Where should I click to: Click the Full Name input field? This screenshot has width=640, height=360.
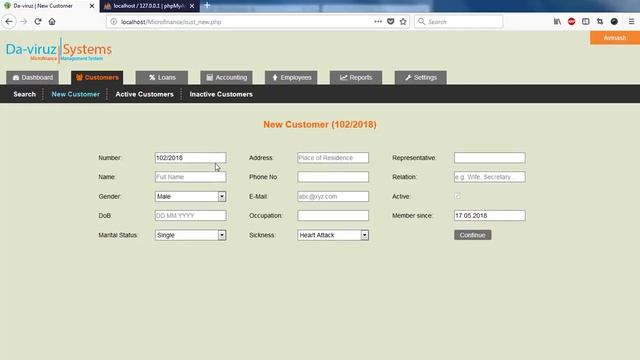(191, 177)
